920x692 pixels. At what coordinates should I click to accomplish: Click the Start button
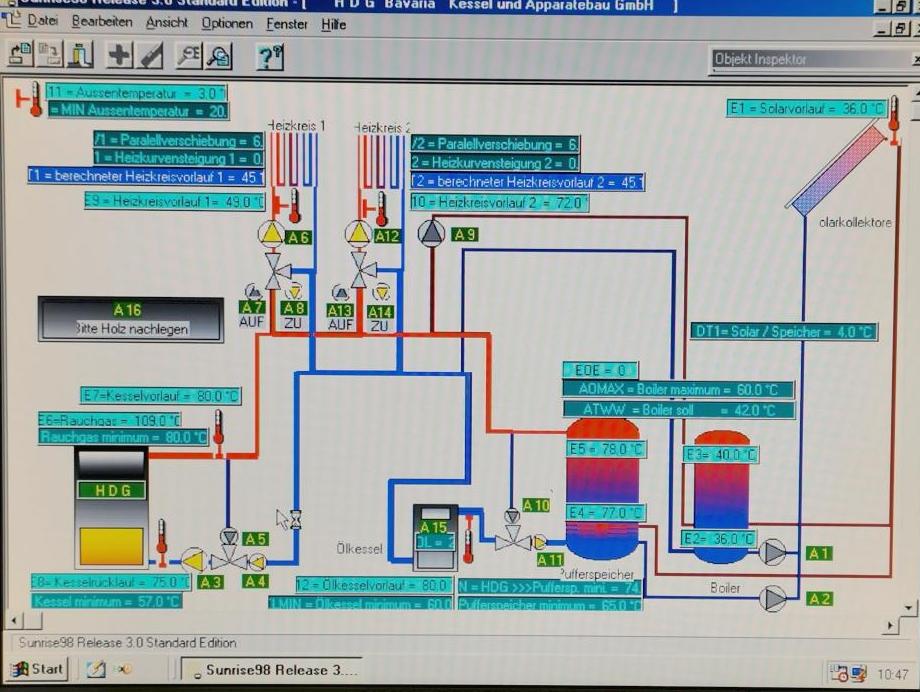39,669
